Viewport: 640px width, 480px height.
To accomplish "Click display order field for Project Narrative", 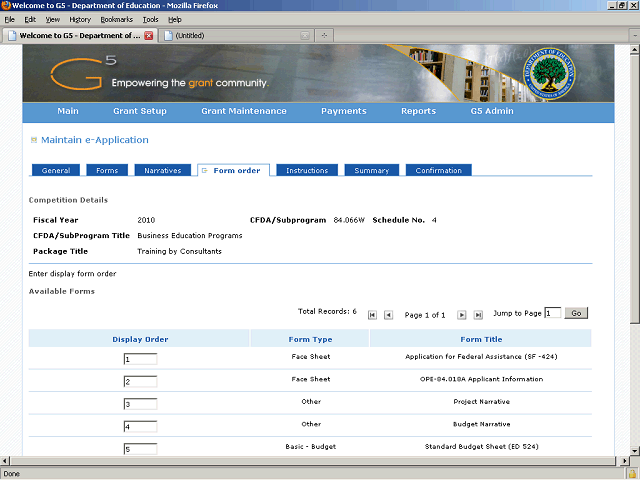I will coord(140,404).
